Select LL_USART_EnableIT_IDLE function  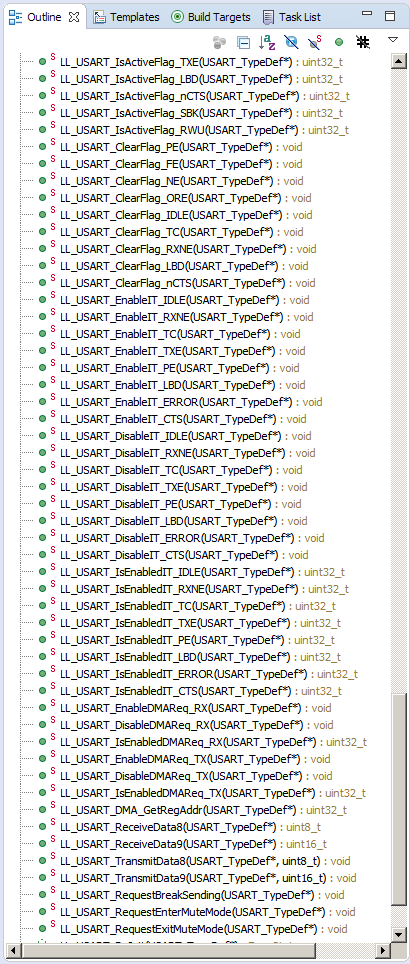[x=184, y=301]
